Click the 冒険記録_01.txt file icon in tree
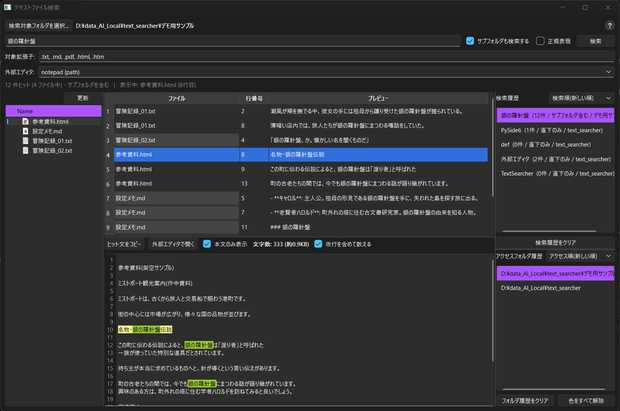Screen dimensions: 620x411 25,140
